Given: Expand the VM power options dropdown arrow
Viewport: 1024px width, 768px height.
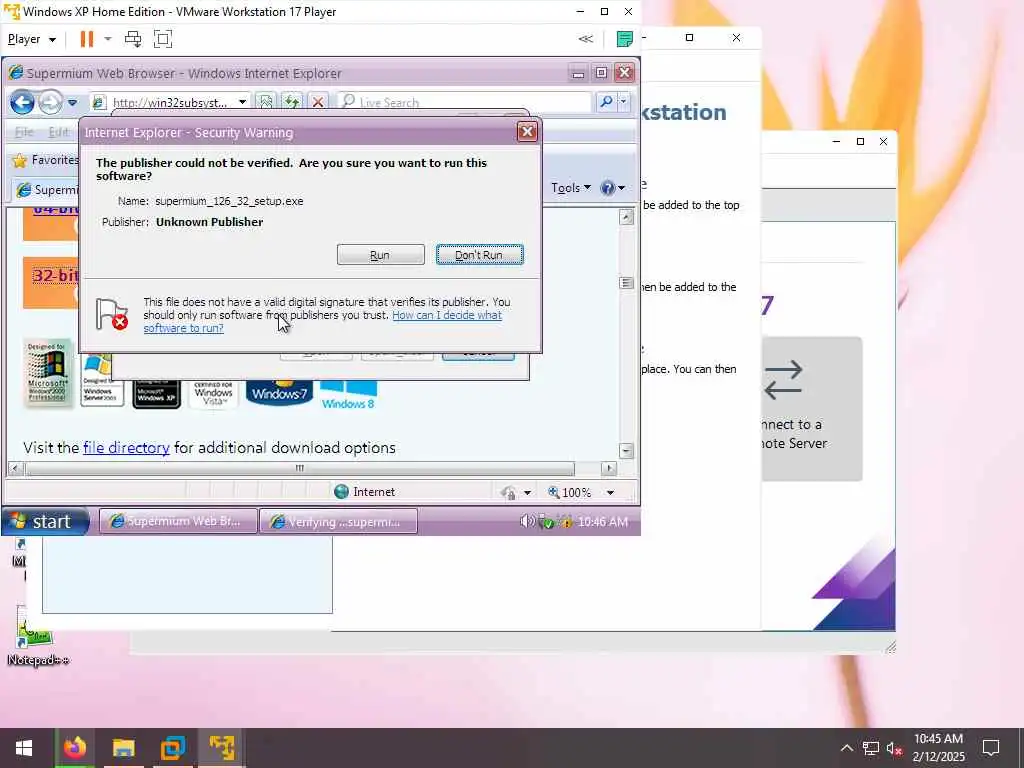Looking at the screenshot, I should pyautogui.click(x=108, y=39).
